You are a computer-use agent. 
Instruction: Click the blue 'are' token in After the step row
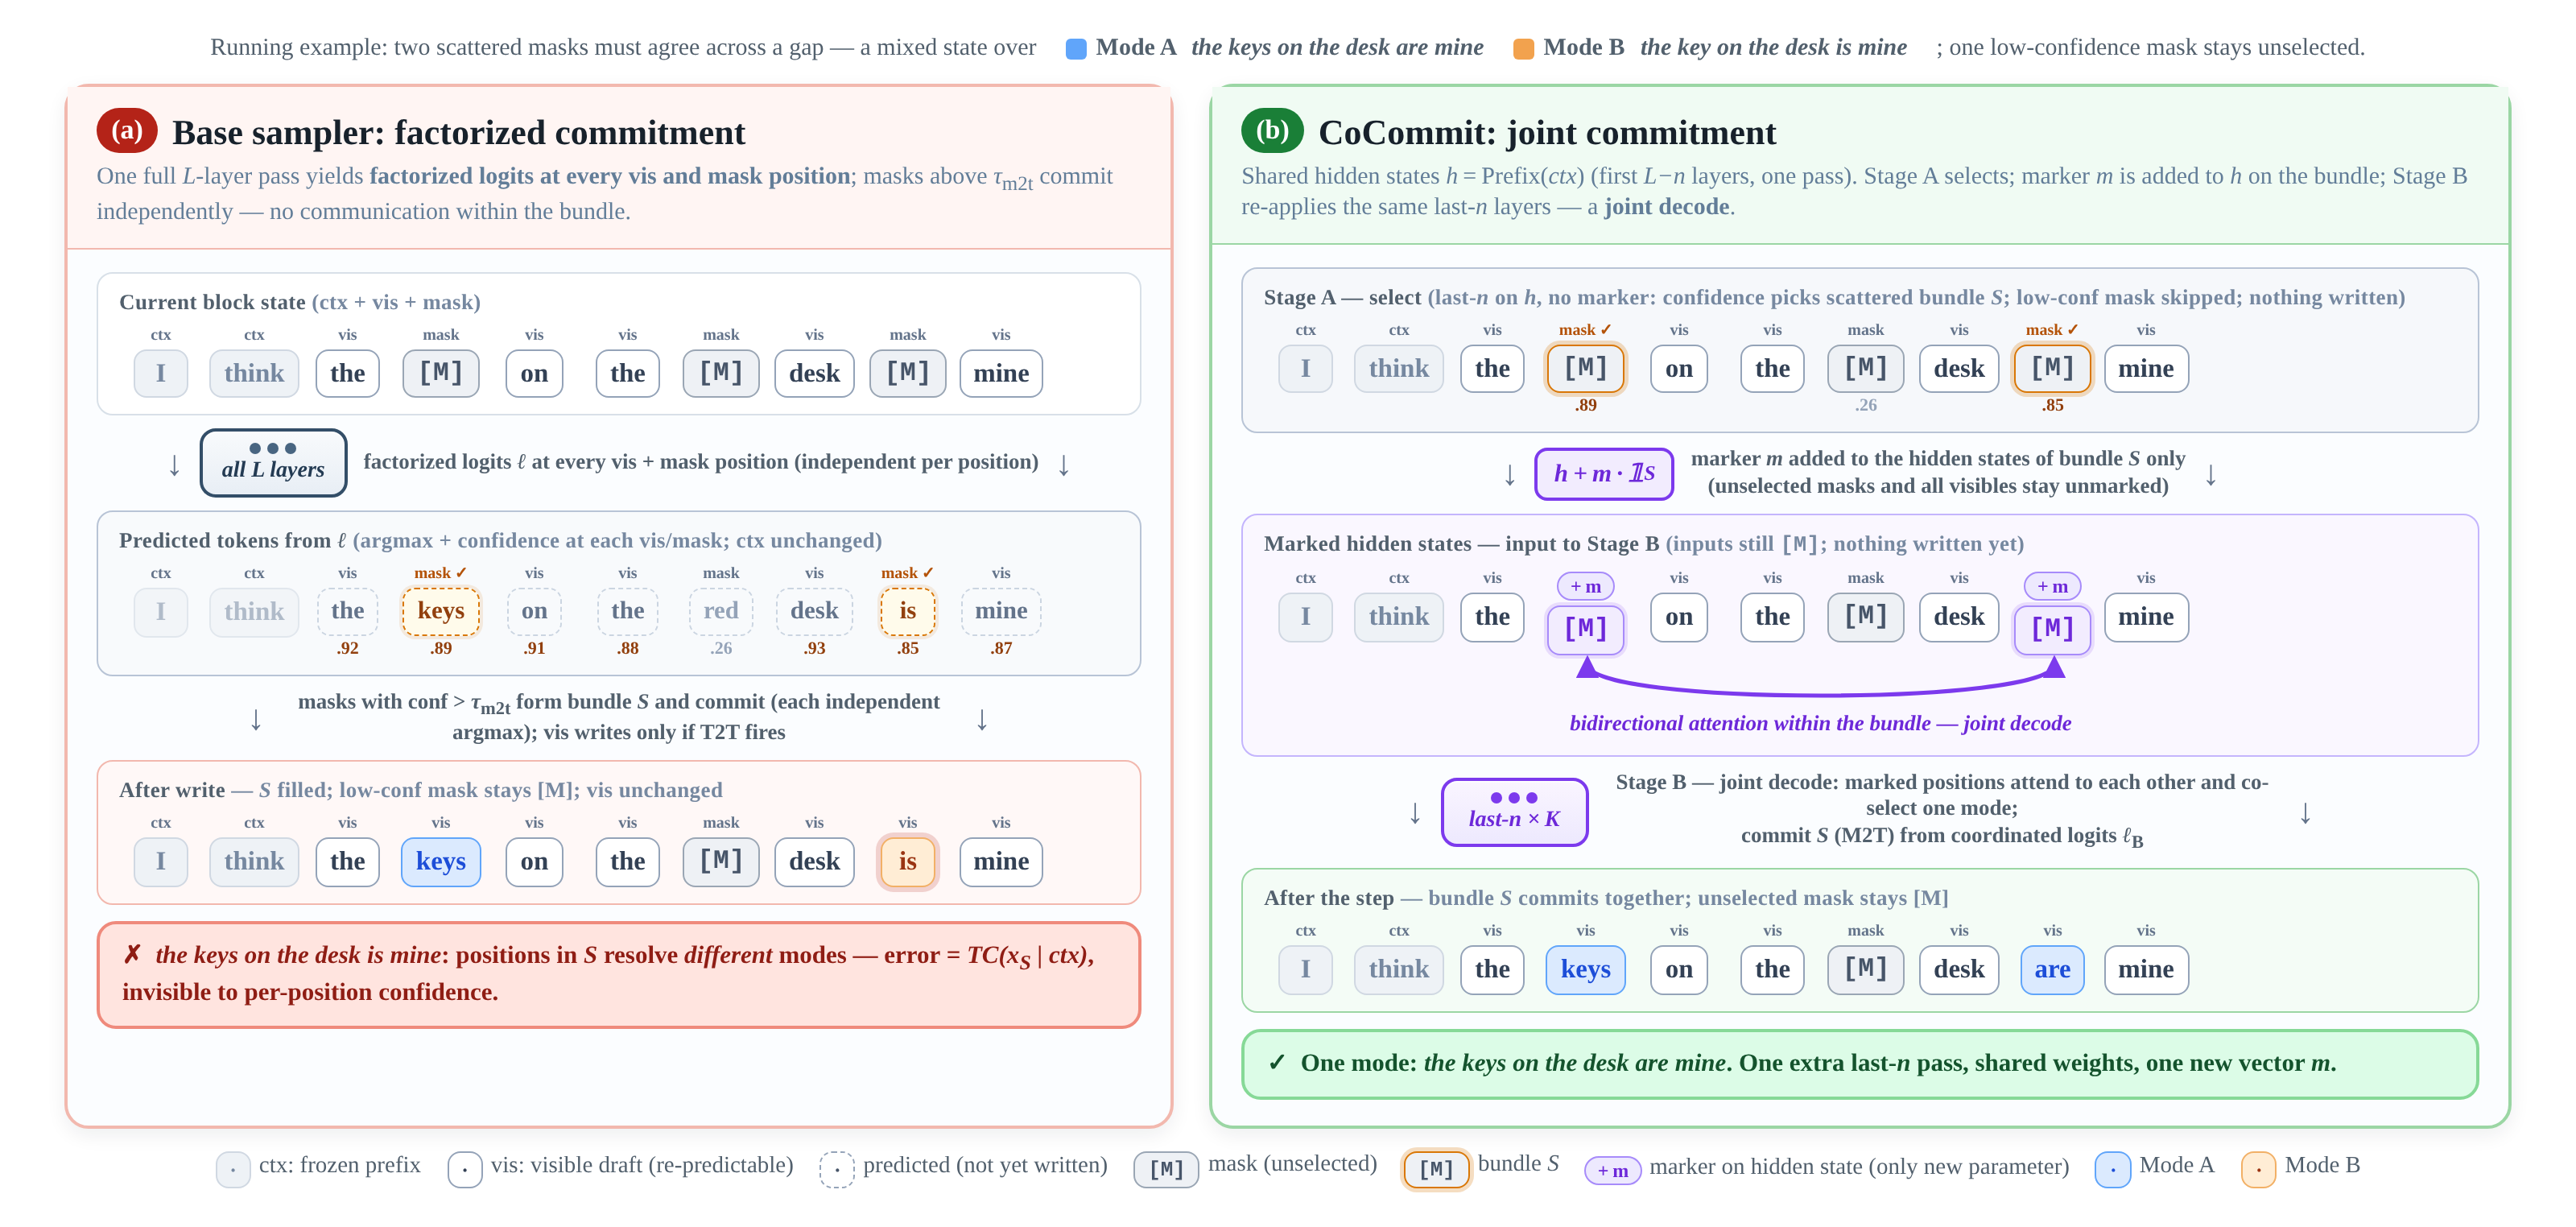[2052, 969]
